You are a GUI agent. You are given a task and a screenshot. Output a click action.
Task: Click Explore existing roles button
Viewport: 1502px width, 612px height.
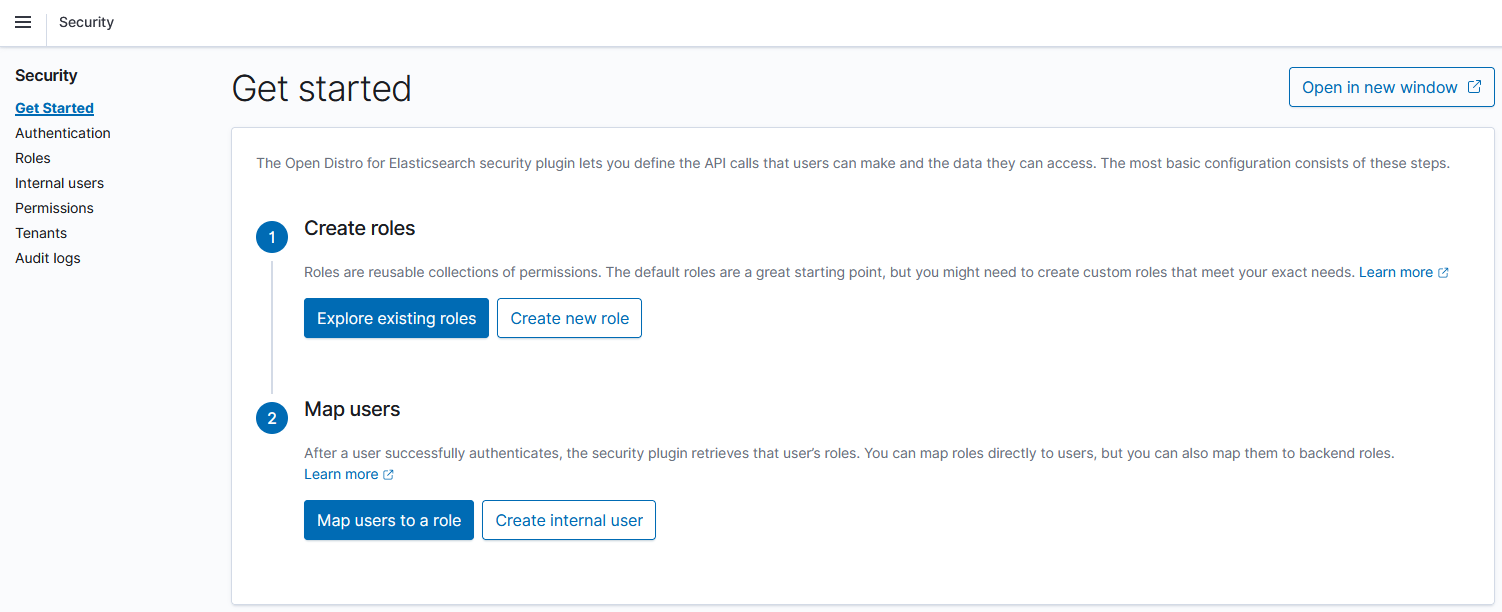click(x=396, y=318)
